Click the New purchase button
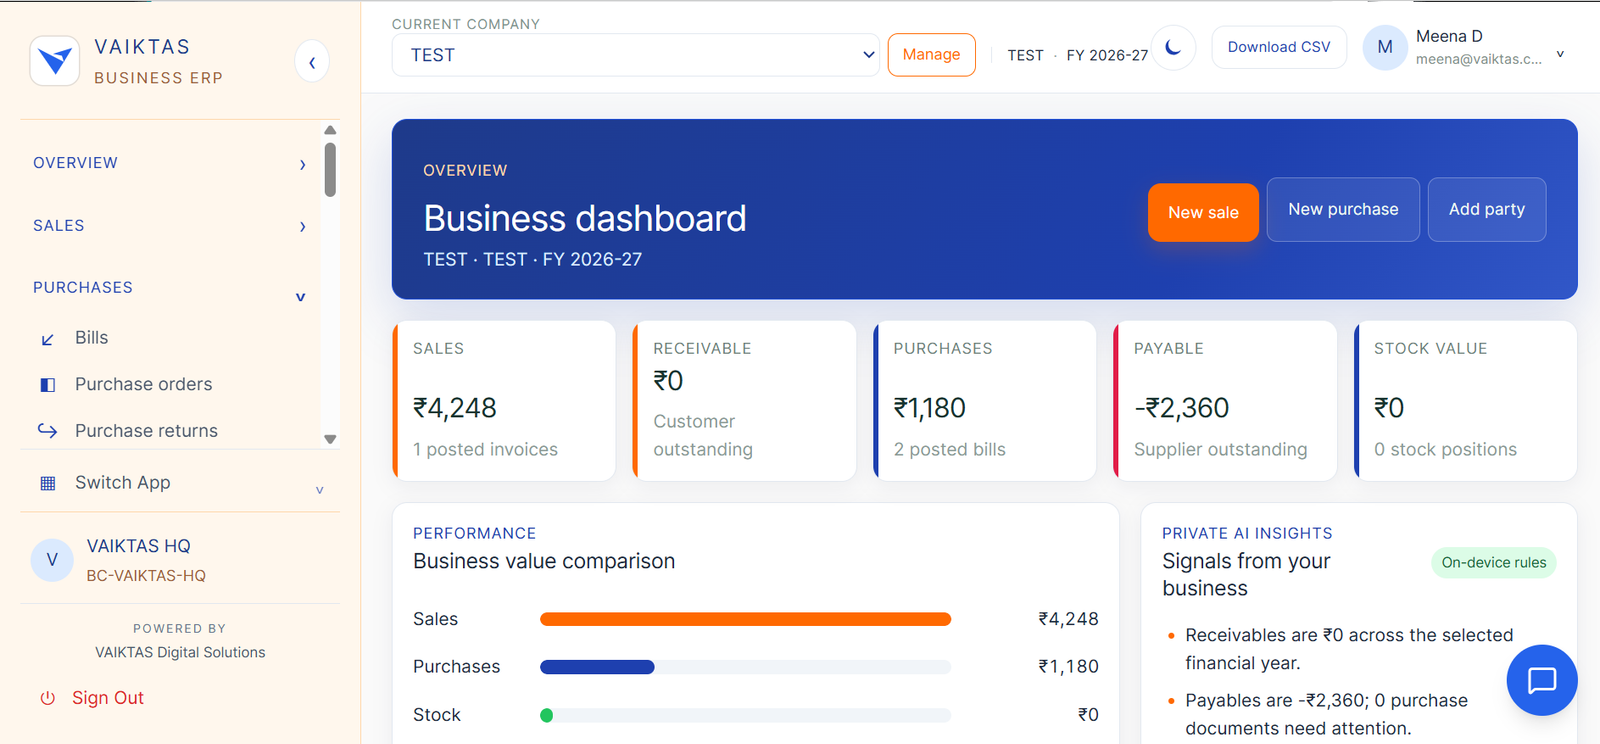The height and width of the screenshot is (744, 1600). tap(1343, 209)
